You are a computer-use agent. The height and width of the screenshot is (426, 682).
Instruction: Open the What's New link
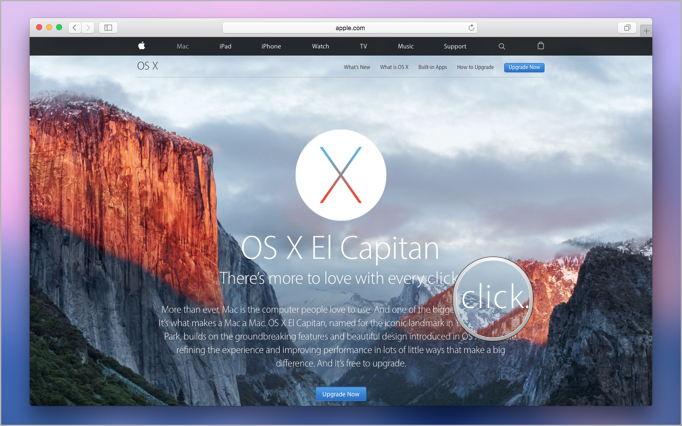tap(357, 67)
